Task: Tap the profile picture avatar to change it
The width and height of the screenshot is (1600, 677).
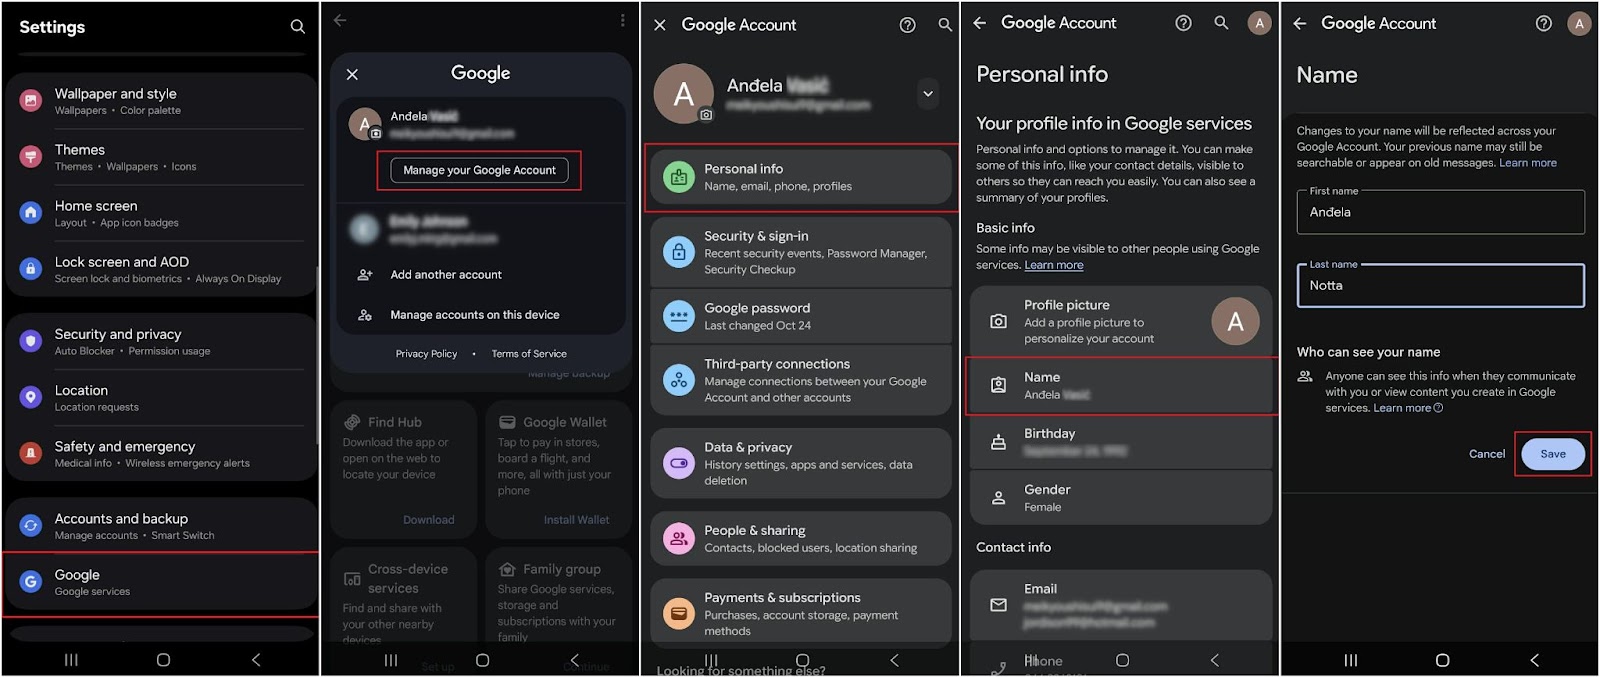Action: [x=1235, y=322]
